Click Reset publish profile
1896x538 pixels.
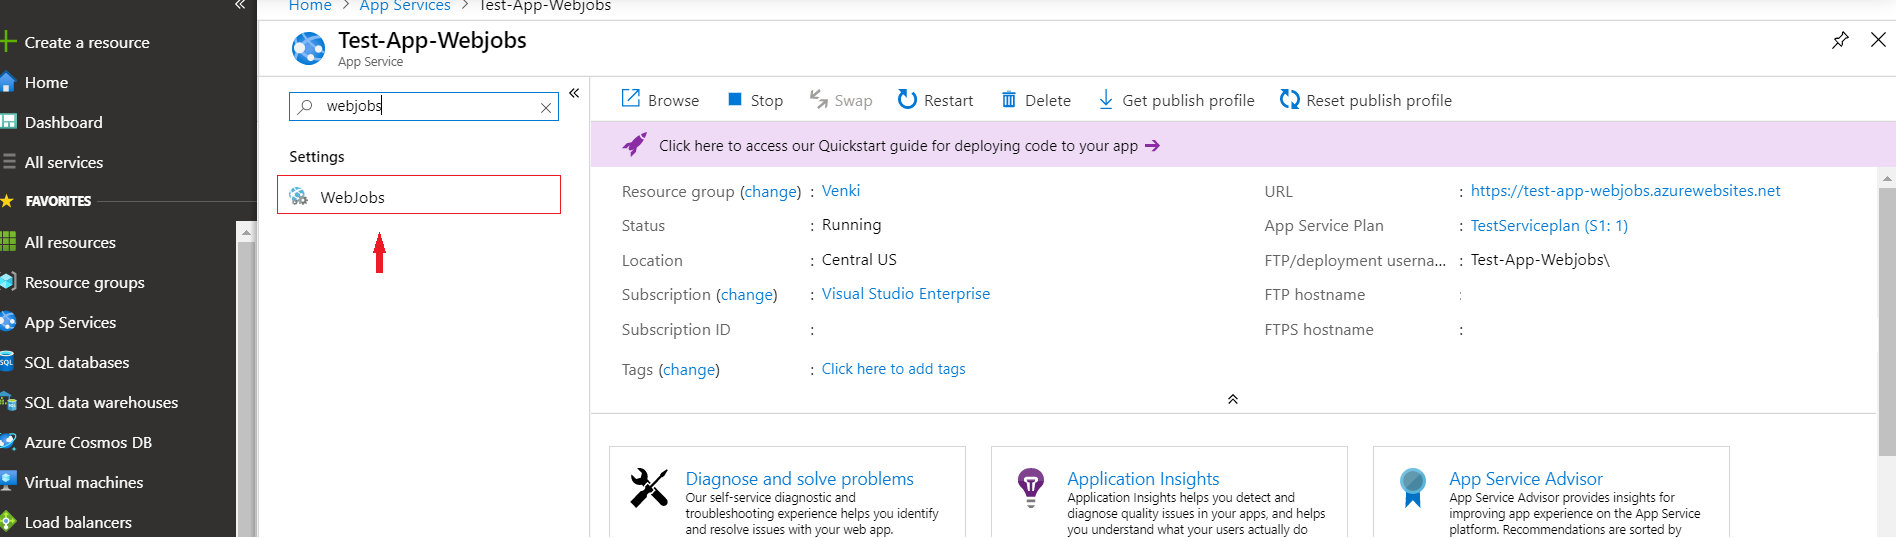point(1366,100)
